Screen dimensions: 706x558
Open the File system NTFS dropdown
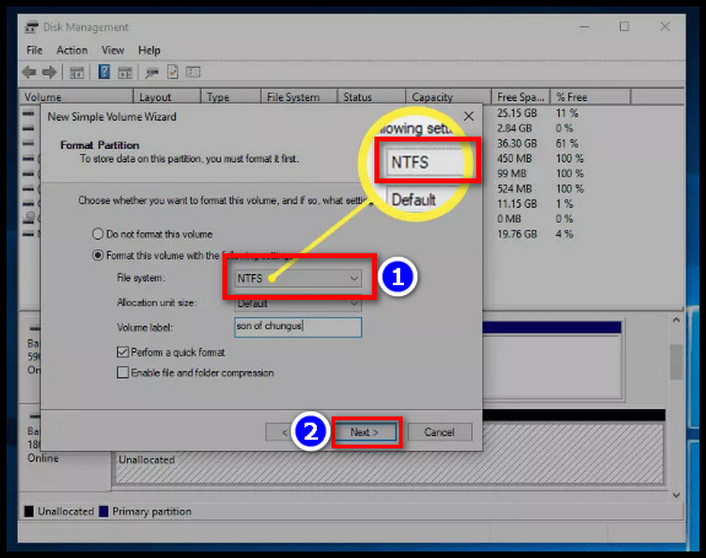click(x=298, y=278)
